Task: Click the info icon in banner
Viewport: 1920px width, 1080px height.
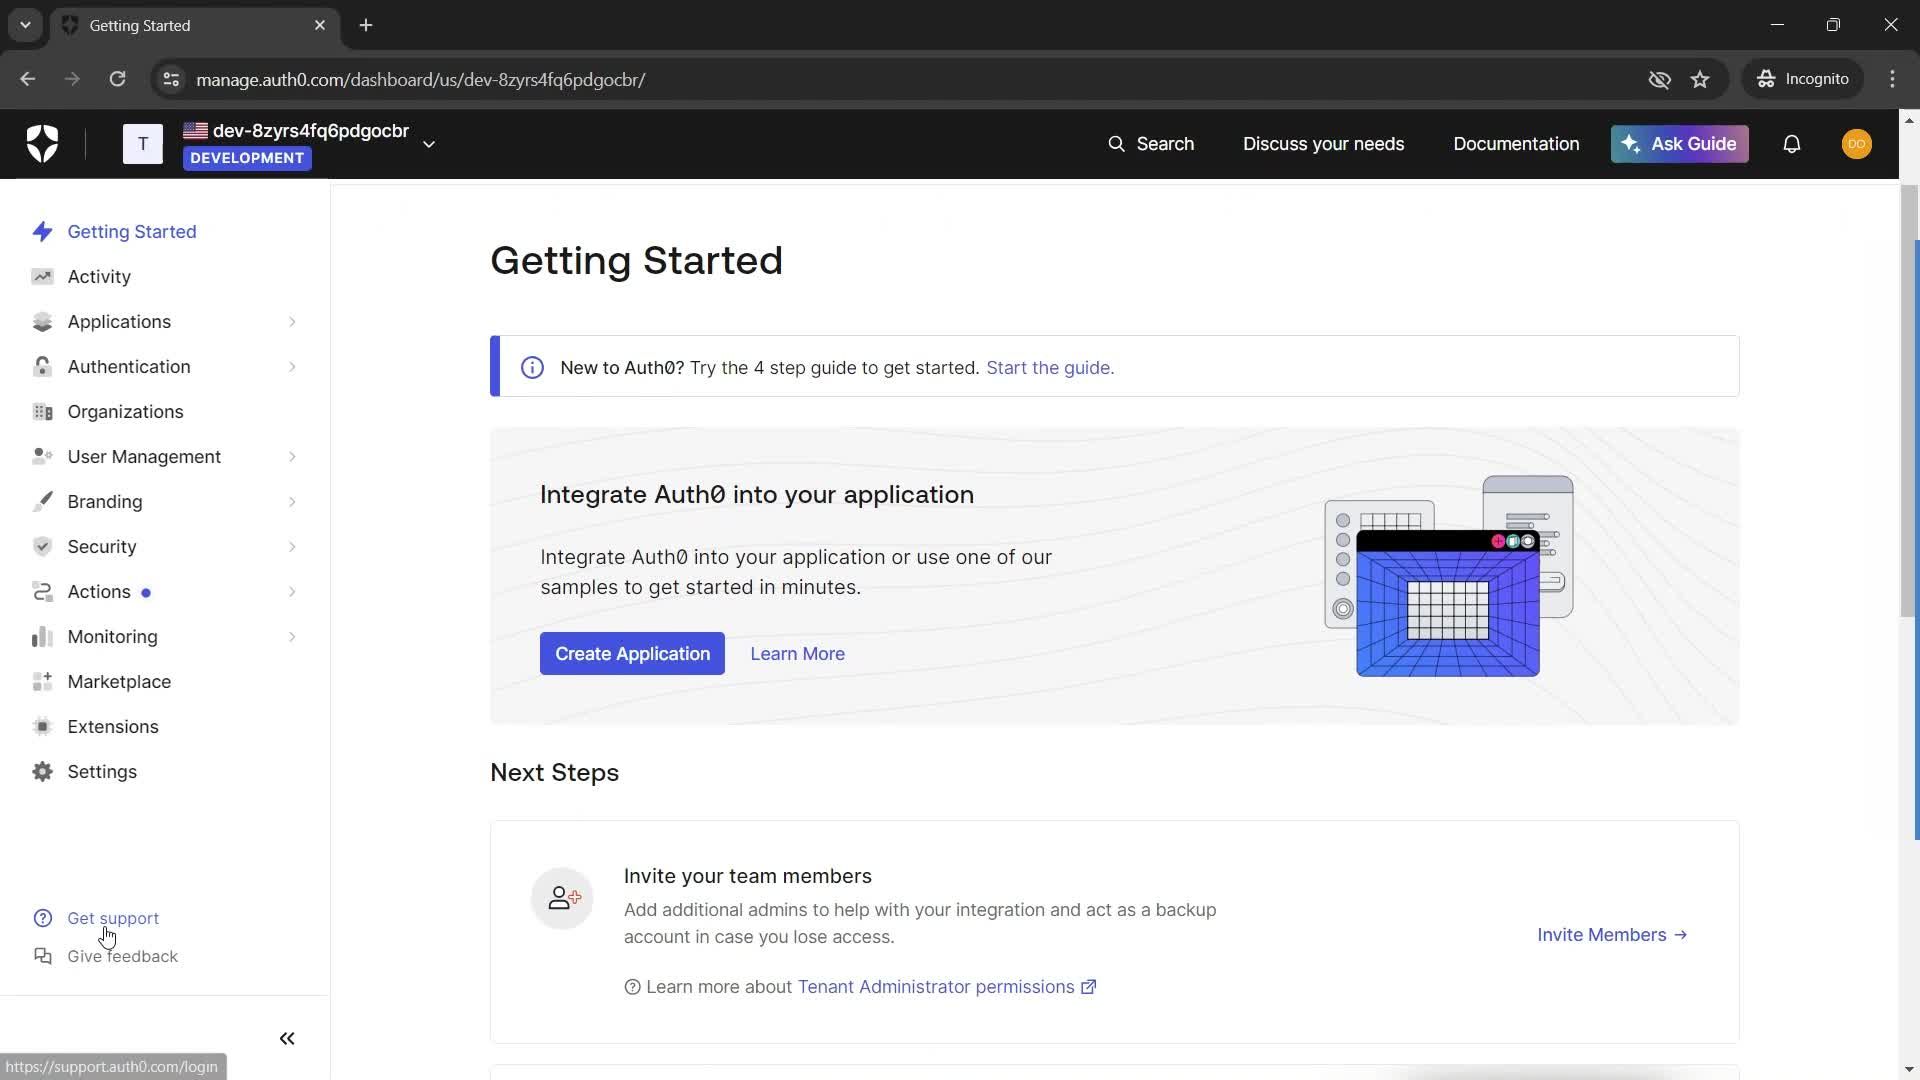Action: click(x=532, y=368)
